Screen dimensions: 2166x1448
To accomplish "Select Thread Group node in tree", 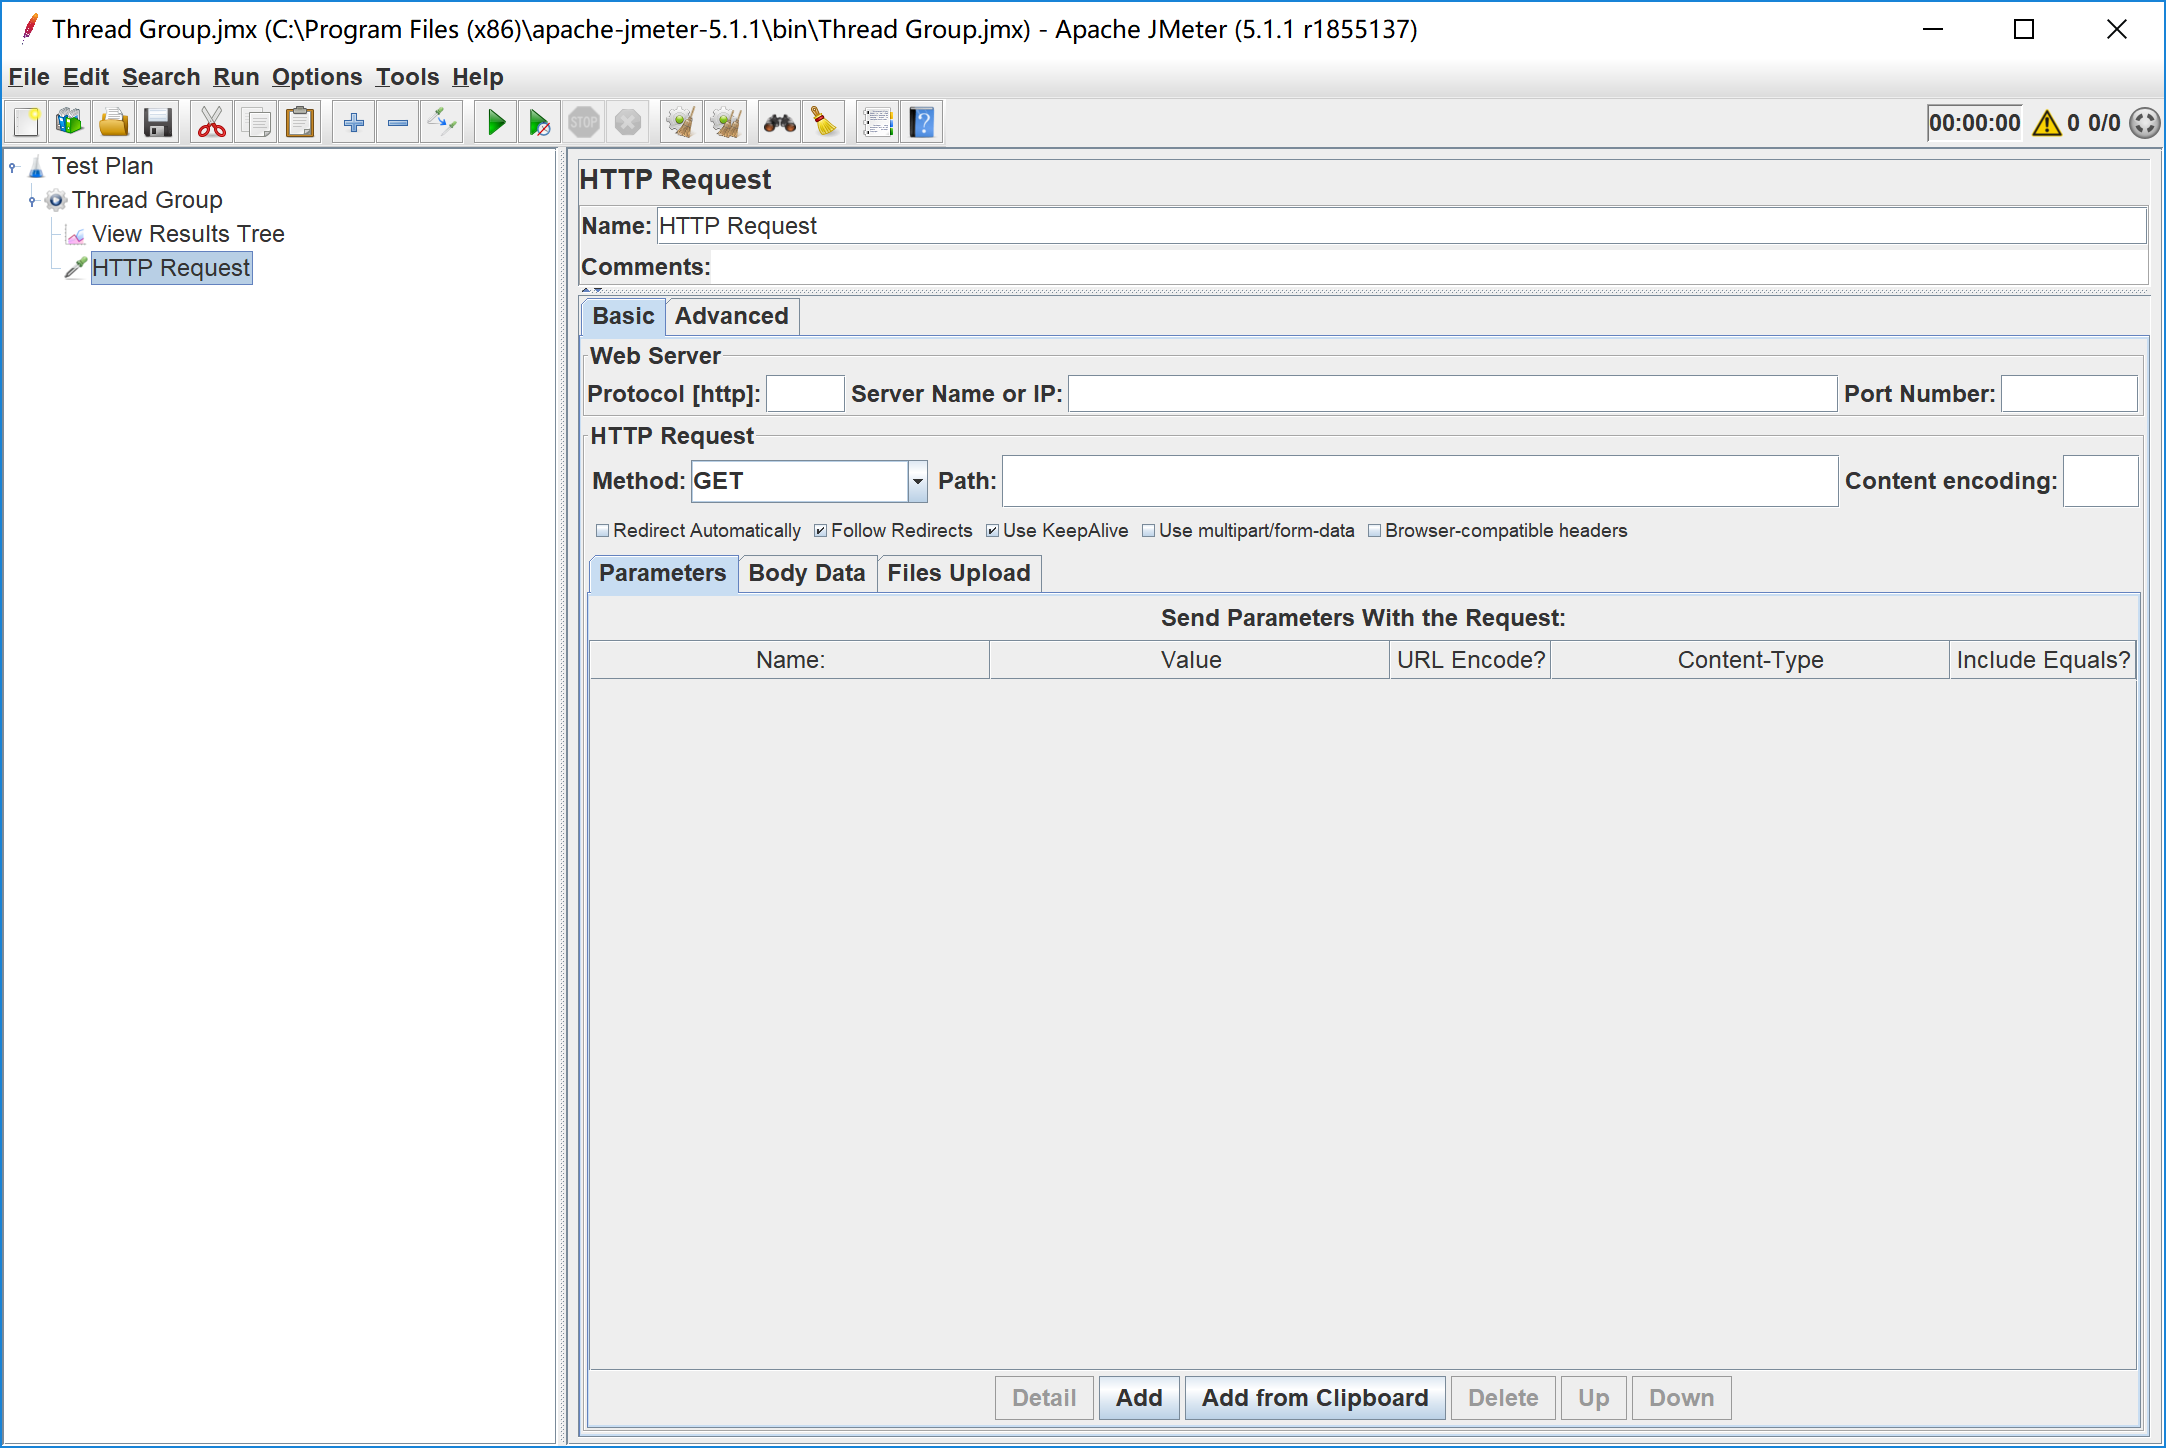I will click(x=147, y=200).
